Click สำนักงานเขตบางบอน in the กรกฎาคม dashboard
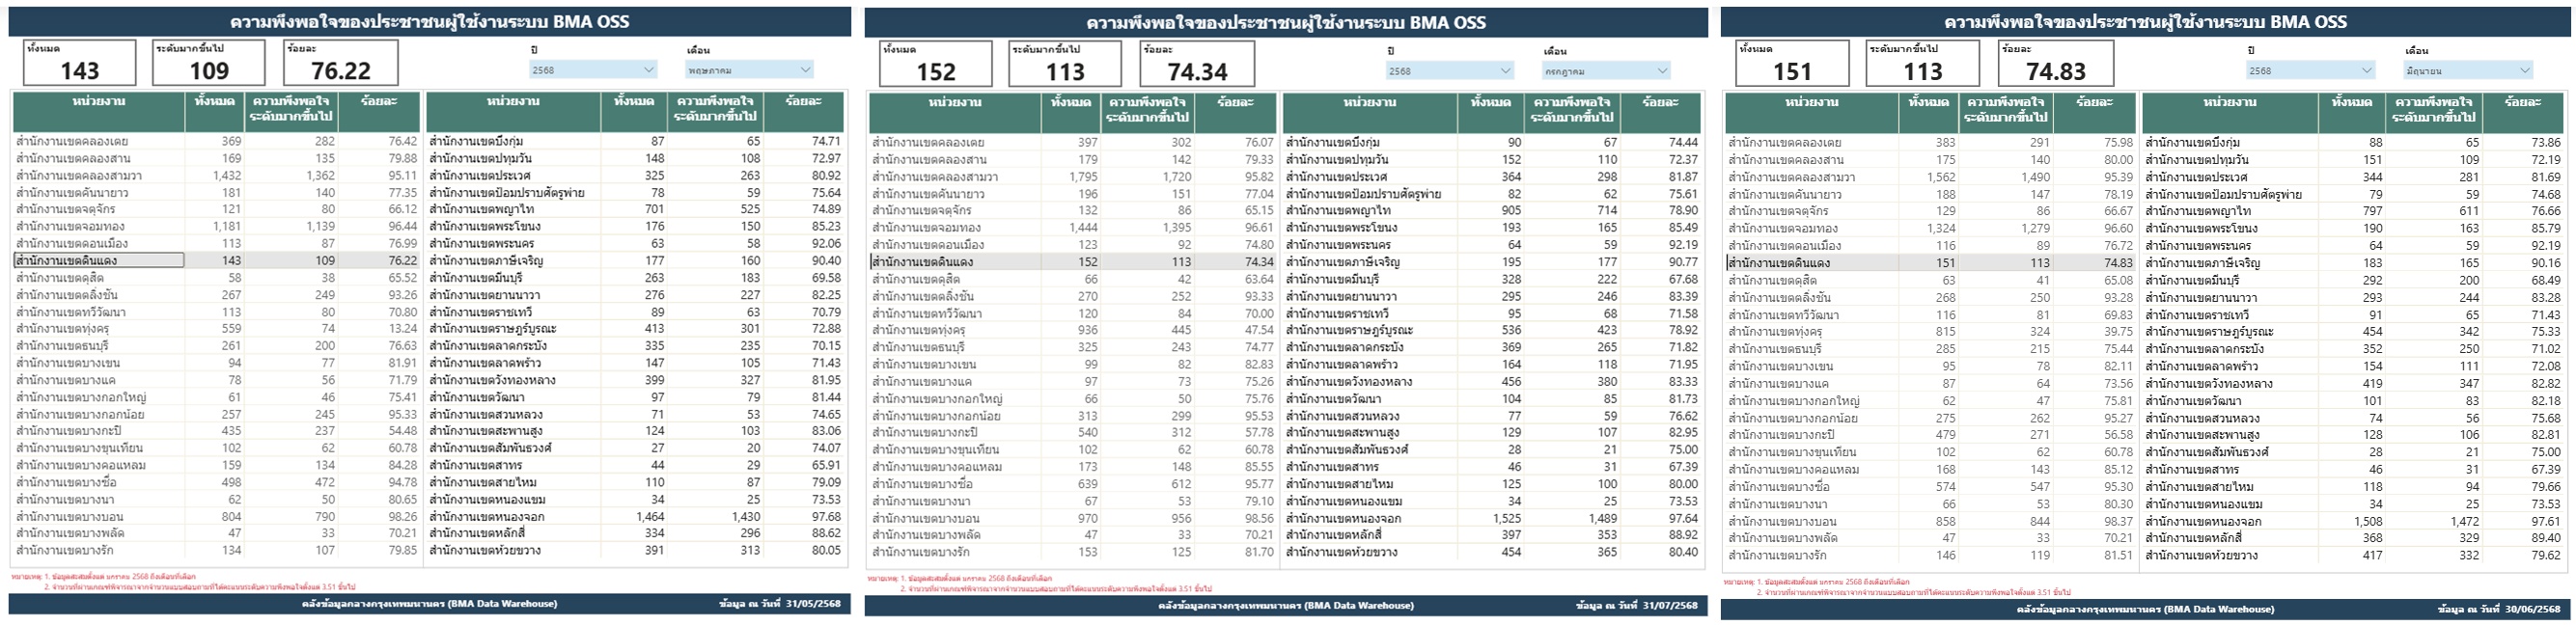This screenshot has width=2576, height=625. pyautogui.click(x=926, y=518)
